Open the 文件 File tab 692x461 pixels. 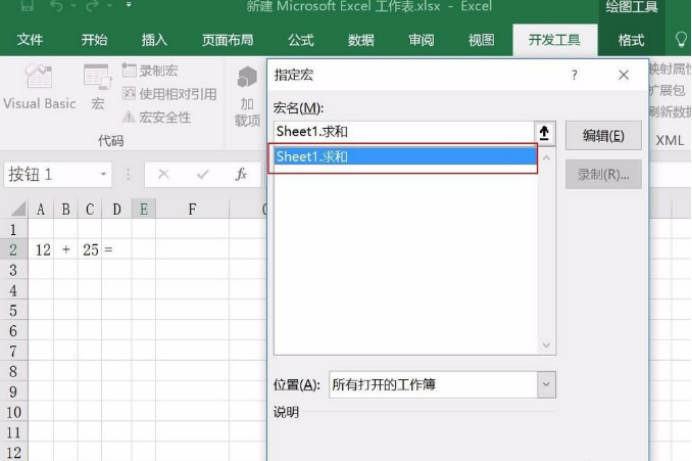point(30,40)
